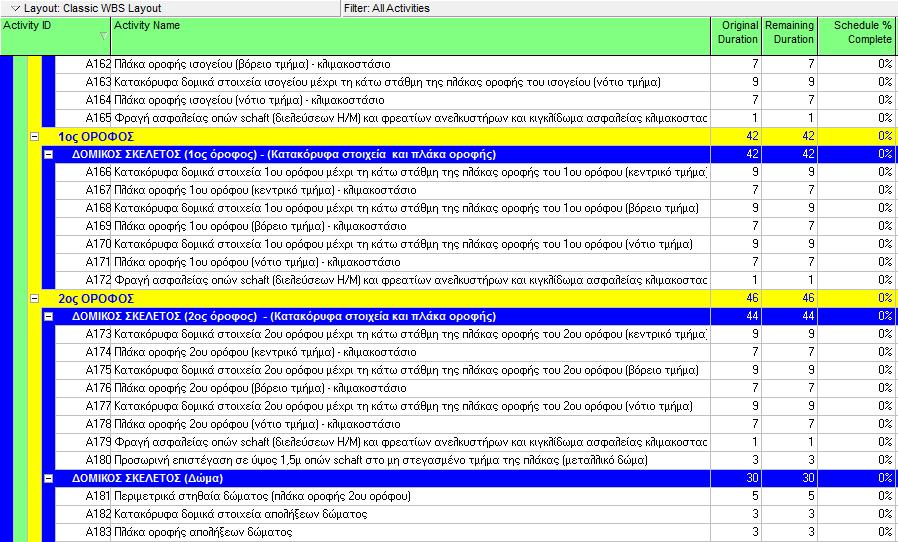
Task: Collapse ΔΟΜΙΚΟΣ ΣΚΕΛΕΤΟΣ (Δώμα) group
Action: click(x=49, y=478)
